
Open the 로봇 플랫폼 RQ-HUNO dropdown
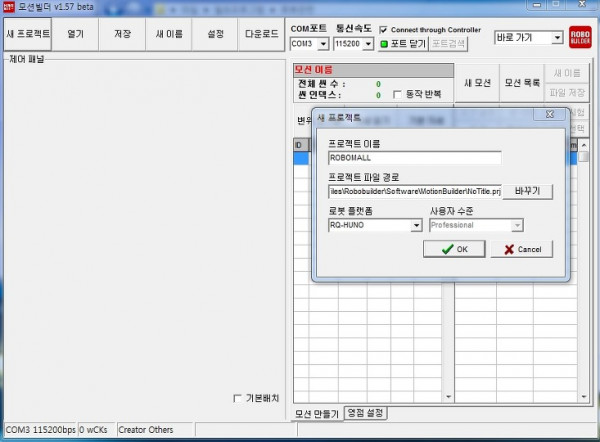[417, 225]
